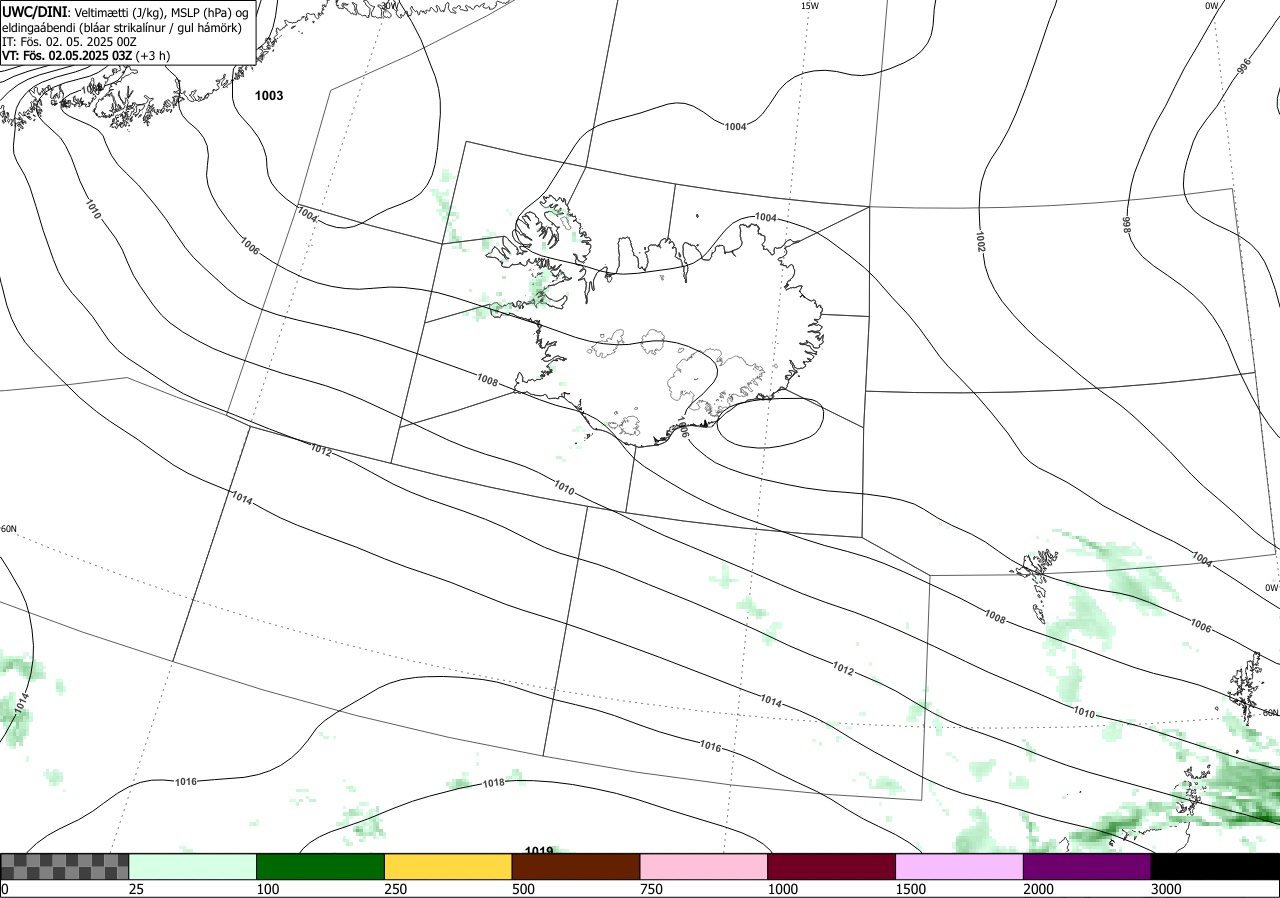Click the legend value '2000'
This screenshot has height=898, width=1280.
click(x=1040, y=889)
